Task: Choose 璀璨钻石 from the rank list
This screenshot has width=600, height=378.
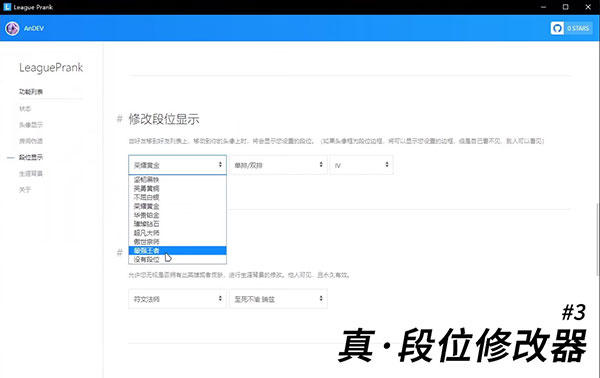Action: coord(178,224)
